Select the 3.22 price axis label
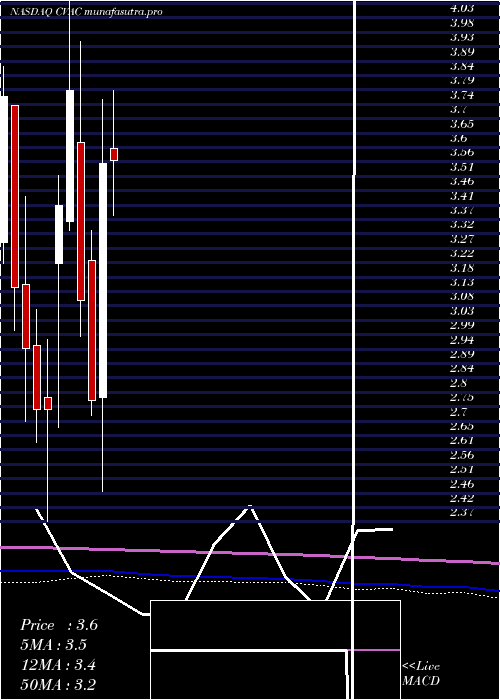This screenshot has height=700, width=500. point(462,253)
